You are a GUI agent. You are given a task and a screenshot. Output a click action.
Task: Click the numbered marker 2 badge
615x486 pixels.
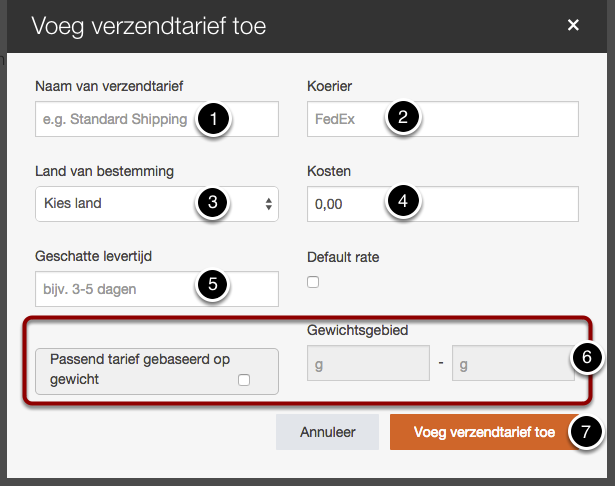point(402,119)
